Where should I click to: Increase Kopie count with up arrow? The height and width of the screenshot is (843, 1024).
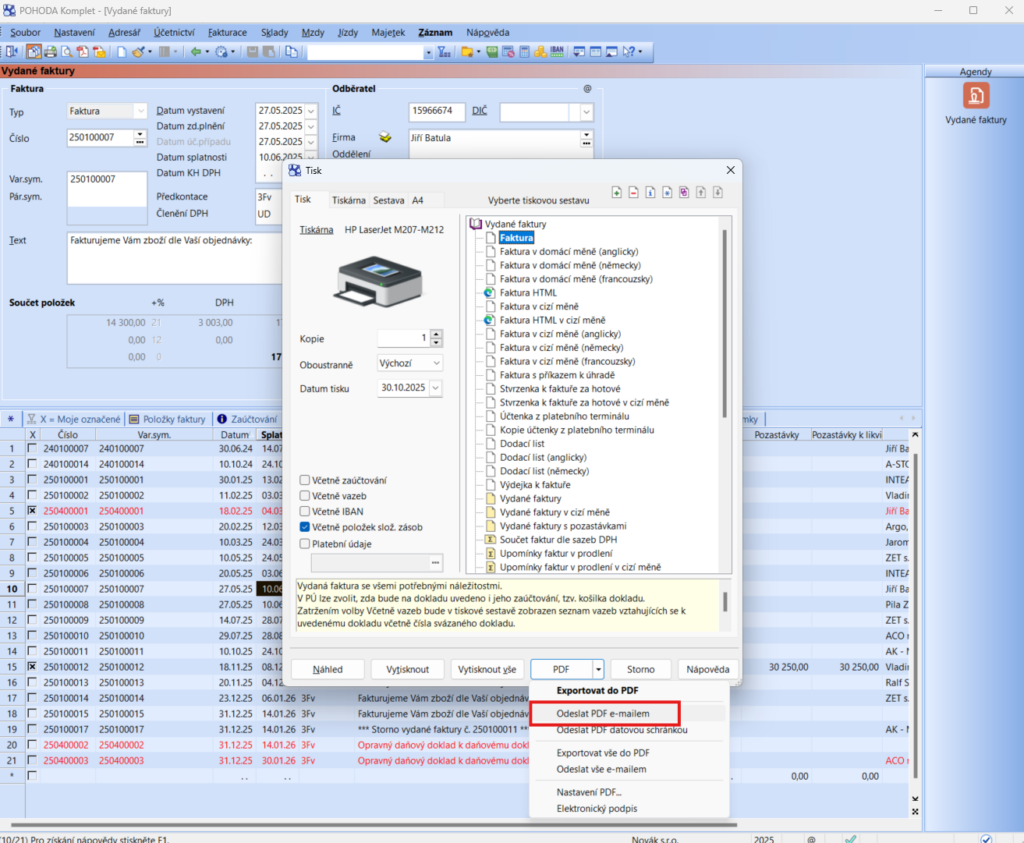coord(436,334)
